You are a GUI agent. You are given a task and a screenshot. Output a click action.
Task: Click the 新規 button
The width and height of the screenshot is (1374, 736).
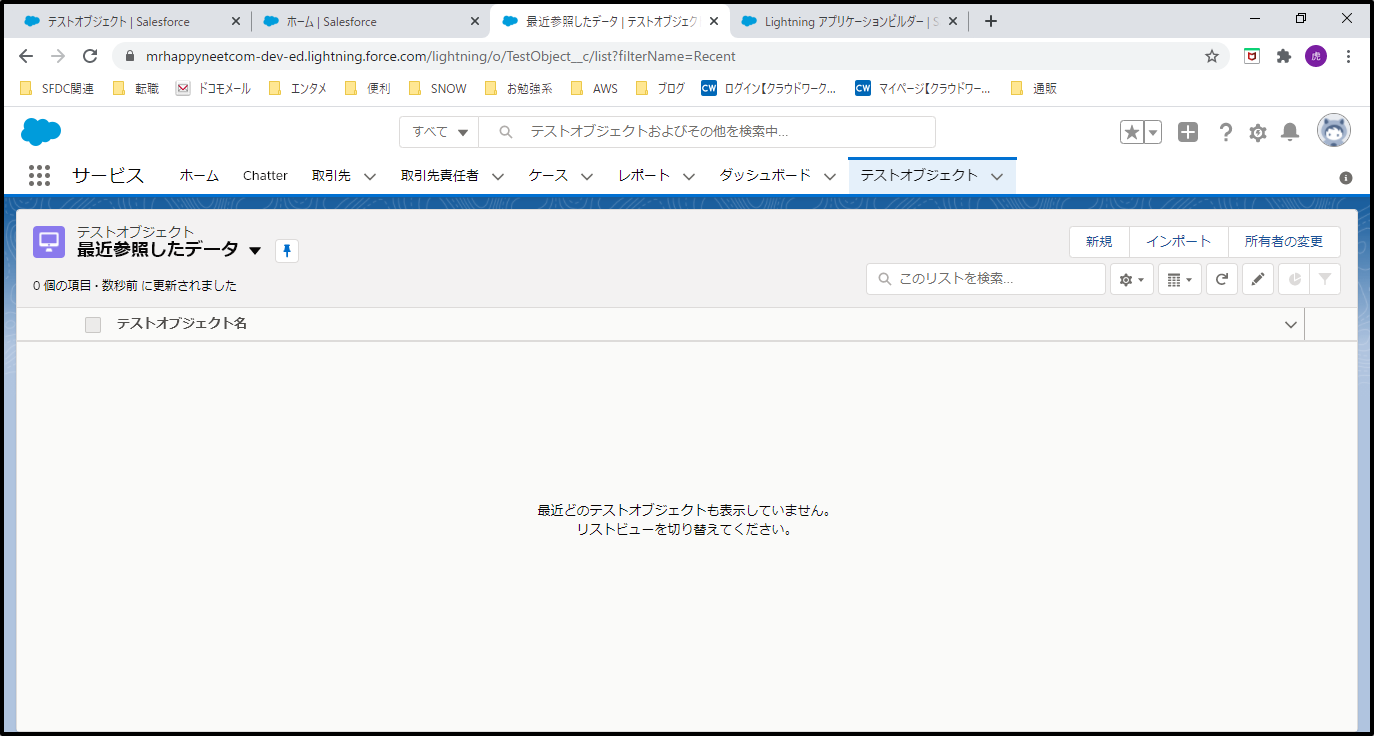pos(1098,242)
